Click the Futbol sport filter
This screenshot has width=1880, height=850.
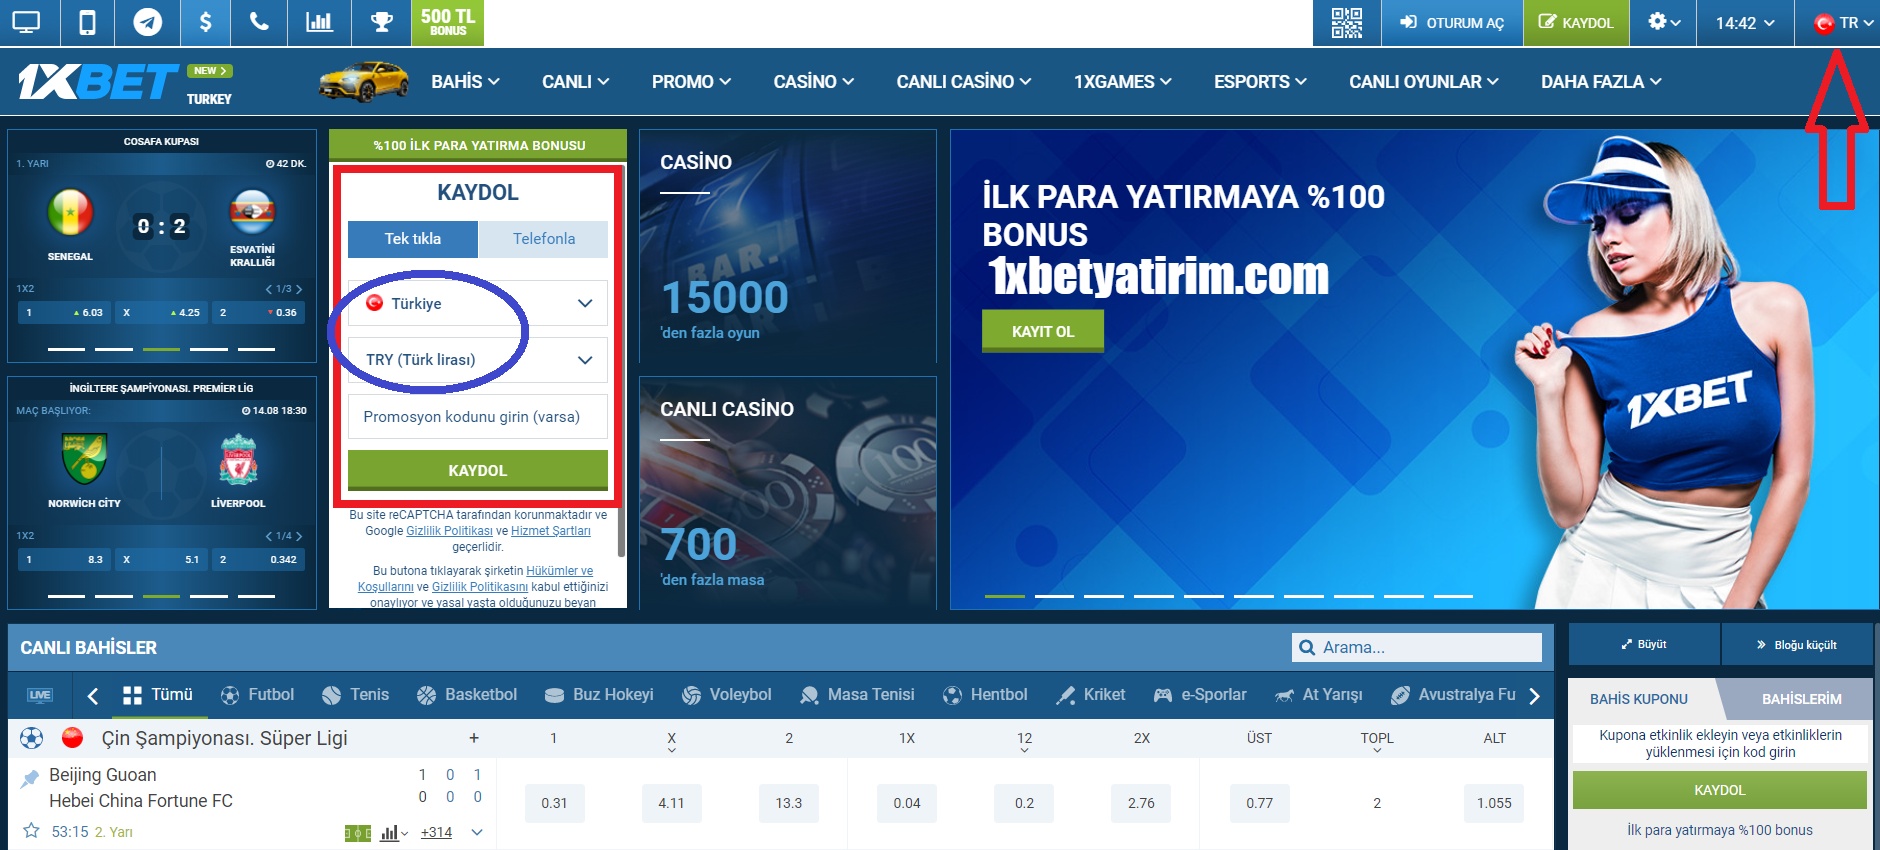point(257,695)
